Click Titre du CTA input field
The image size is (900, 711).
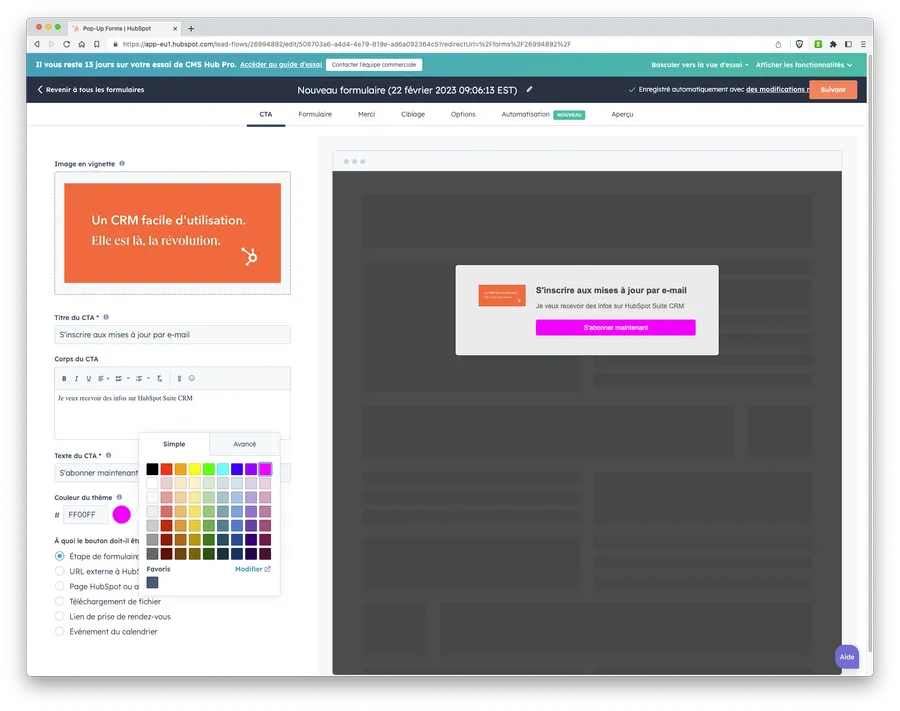point(172,335)
